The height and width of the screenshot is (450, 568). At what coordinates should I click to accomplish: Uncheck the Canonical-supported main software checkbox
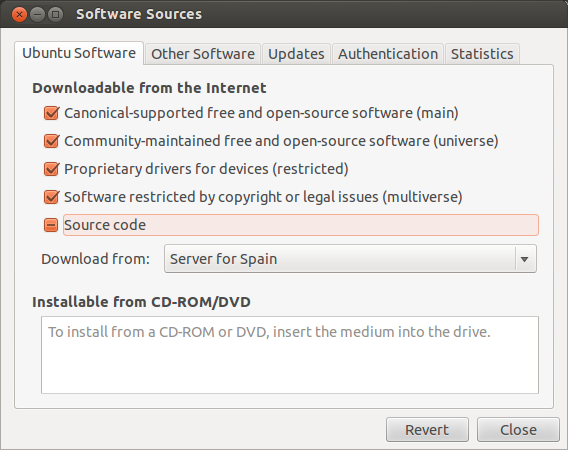click(x=51, y=113)
